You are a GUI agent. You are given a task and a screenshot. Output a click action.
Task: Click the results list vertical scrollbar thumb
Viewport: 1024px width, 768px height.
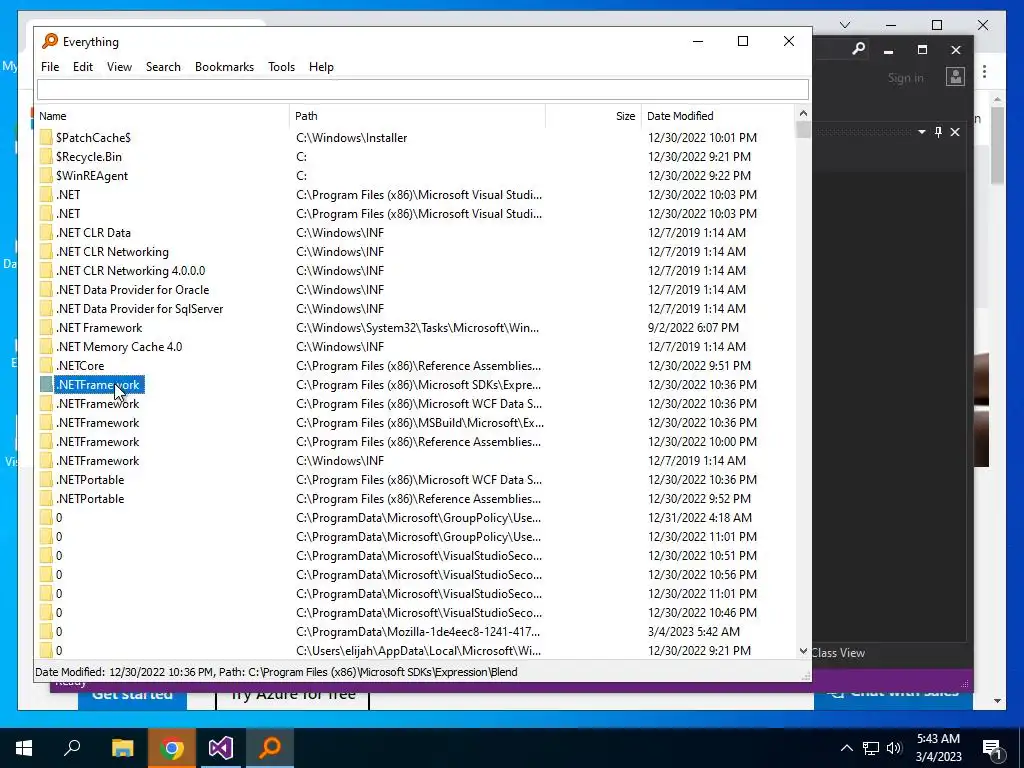coord(803,129)
